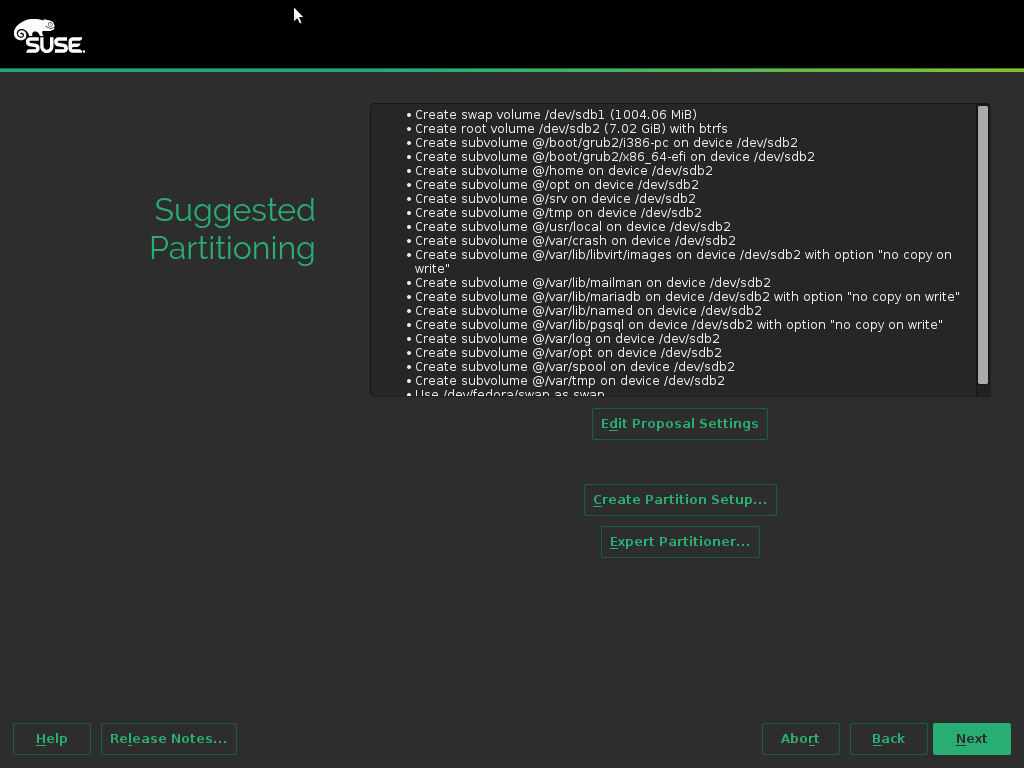Go Back to previous step
Screen dimensions: 1024x768
coord(888,739)
